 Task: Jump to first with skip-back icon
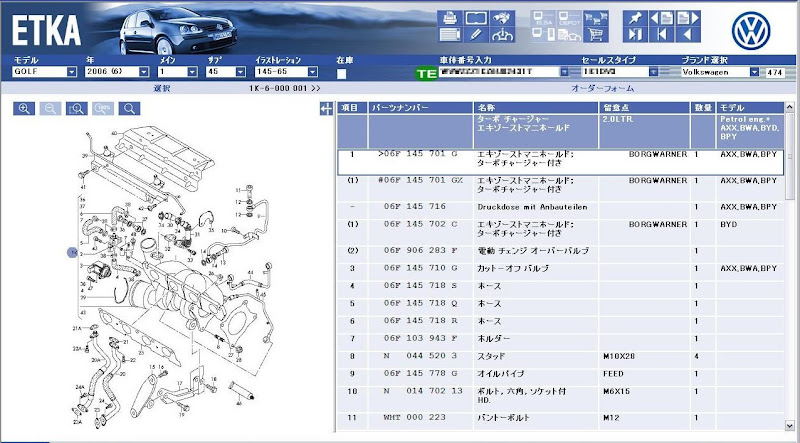point(662,35)
